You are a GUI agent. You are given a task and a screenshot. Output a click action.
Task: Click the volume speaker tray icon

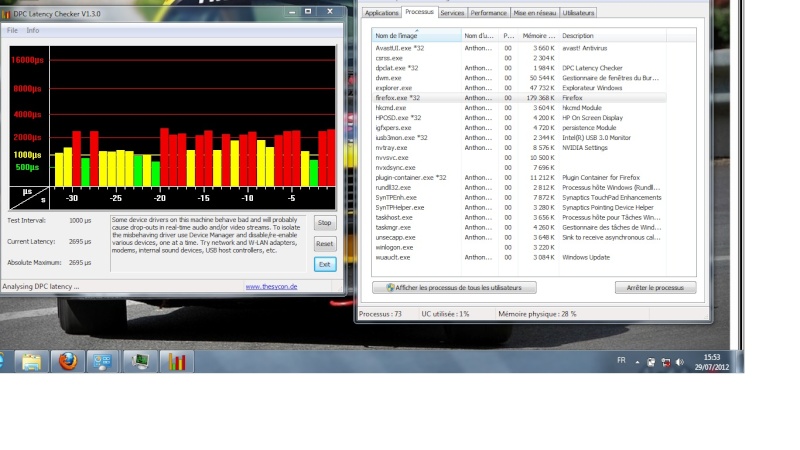(680, 362)
